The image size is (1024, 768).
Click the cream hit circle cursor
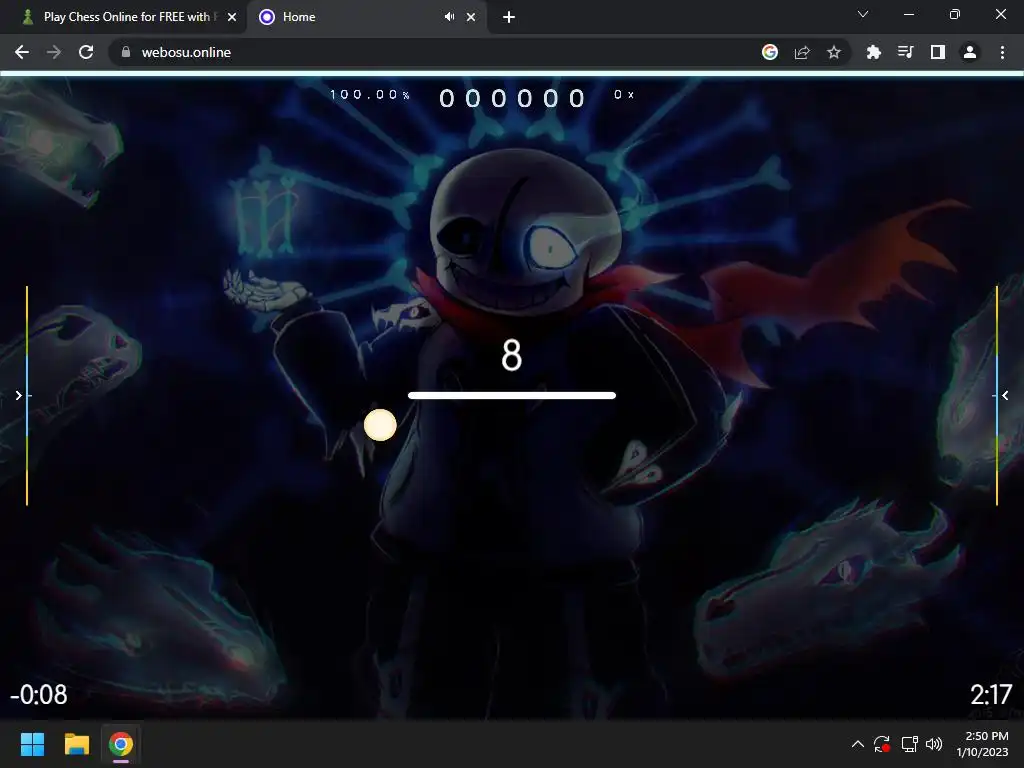coord(380,425)
